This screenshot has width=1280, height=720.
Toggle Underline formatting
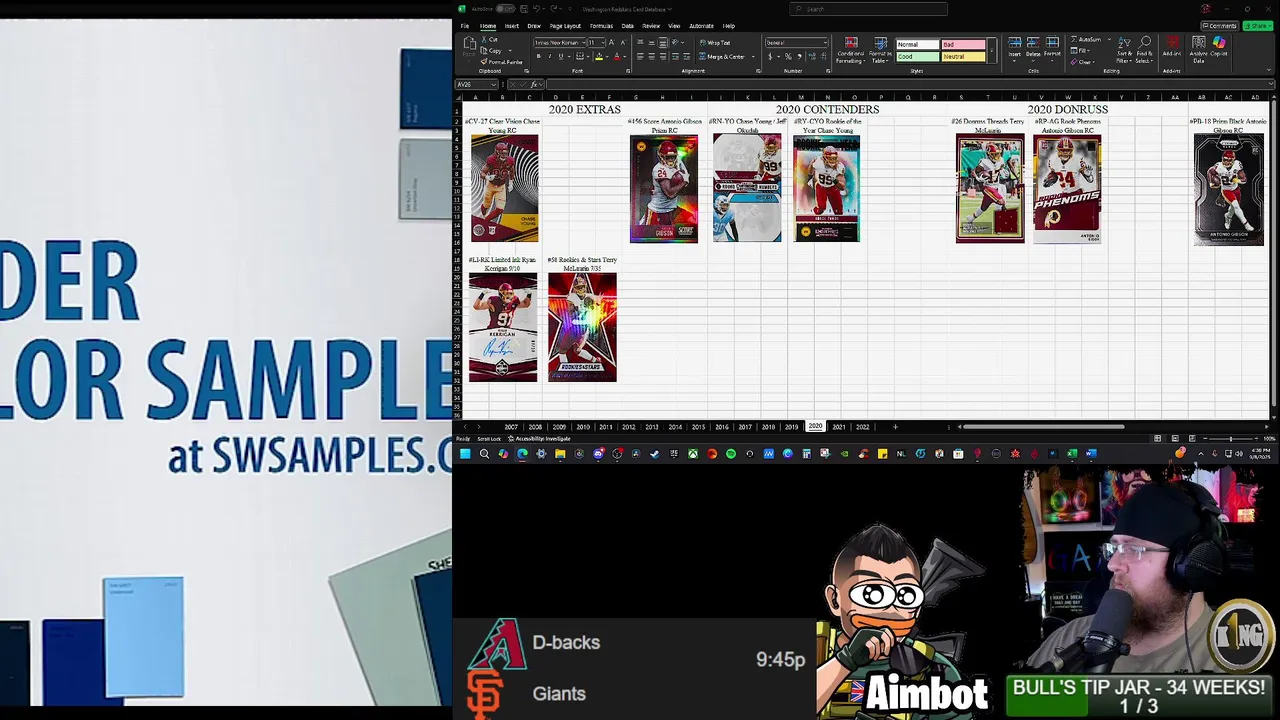coord(561,57)
